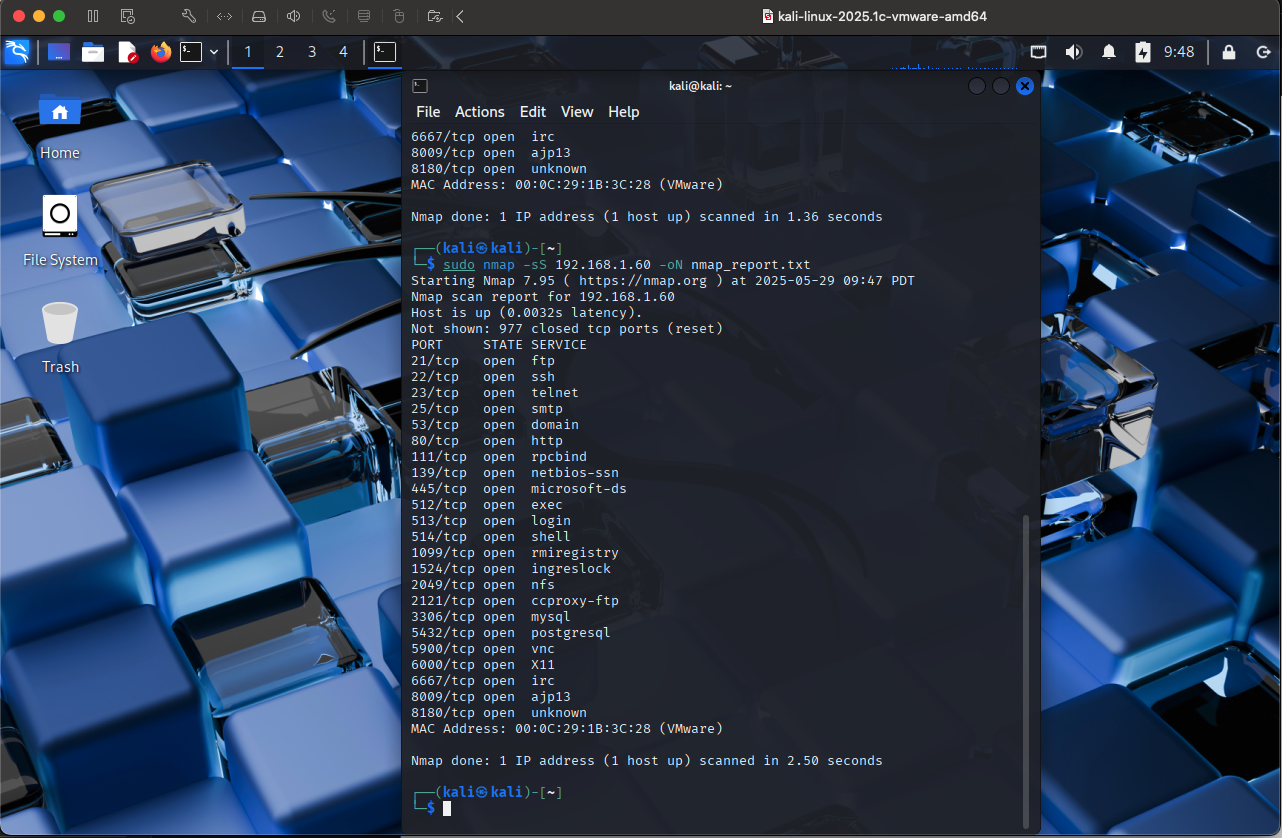Open the text editor panel launcher
Image resolution: width=1282 pixels, height=838 pixels.
[127, 52]
